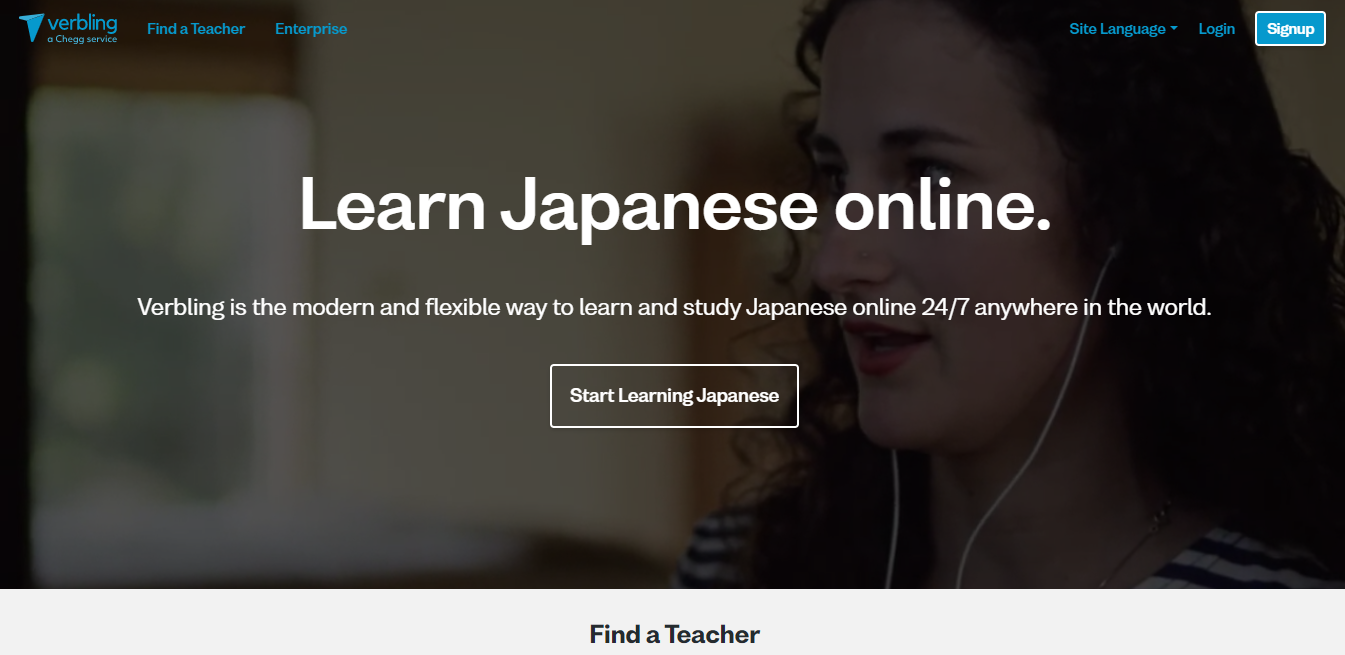This screenshot has width=1345, height=655.
Task: Select the Login link
Action: (x=1216, y=29)
